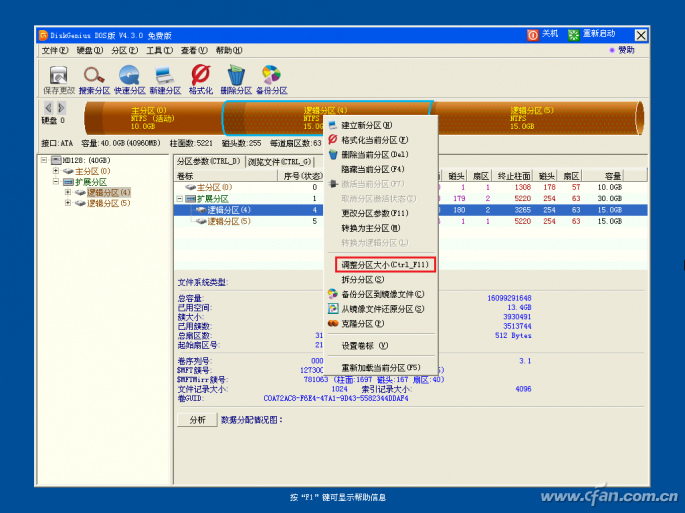Choose Backup Partition to Image File (备份分区到镜像文件)
Viewport: 685px width, 513px height.
click(x=381, y=294)
